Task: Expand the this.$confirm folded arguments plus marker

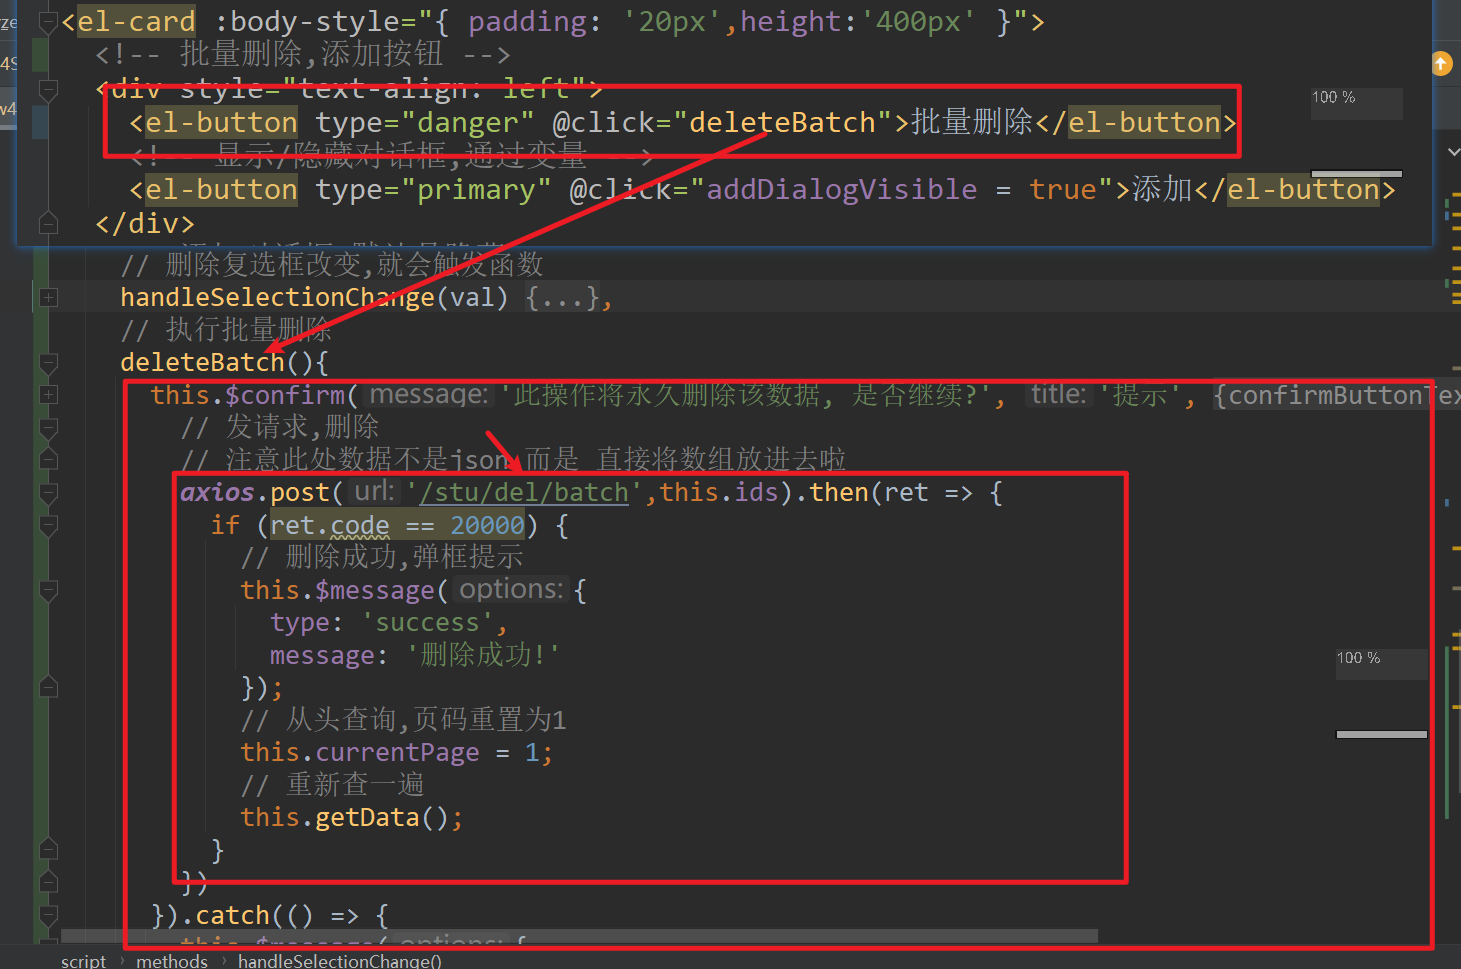Action: click(x=48, y=395)
